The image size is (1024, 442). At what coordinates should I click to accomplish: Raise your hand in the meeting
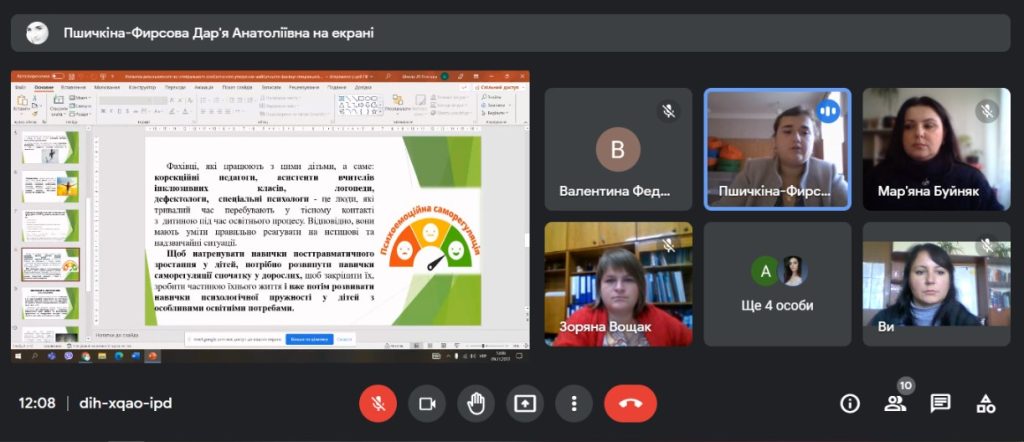(x=476, y=403)
